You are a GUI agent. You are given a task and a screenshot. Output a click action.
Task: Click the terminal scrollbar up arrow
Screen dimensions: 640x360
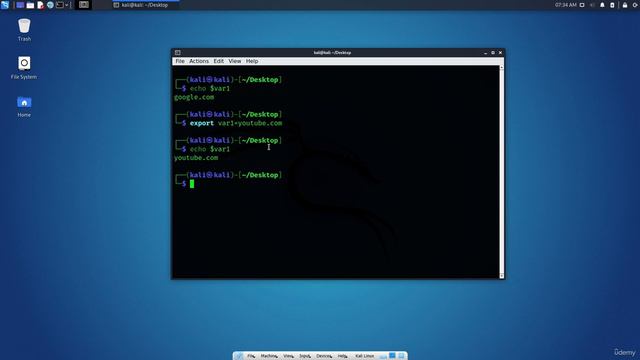[502, 67]
